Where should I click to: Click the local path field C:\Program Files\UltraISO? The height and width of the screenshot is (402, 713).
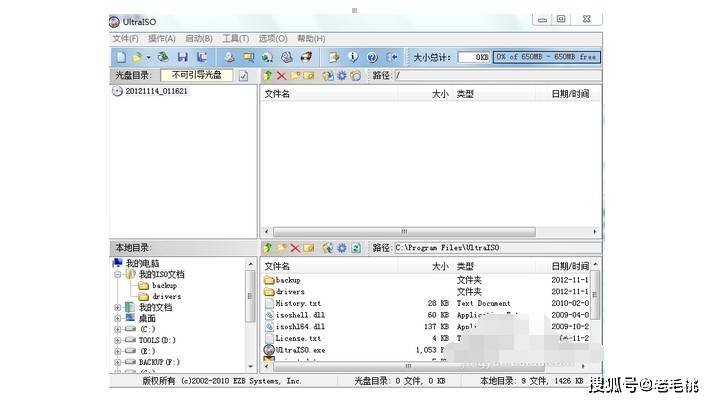[x=497, y=248]
